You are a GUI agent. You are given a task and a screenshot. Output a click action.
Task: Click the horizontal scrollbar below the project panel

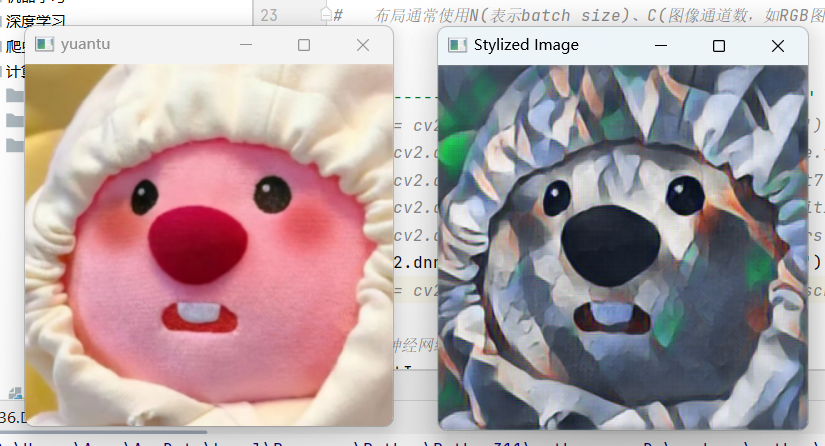[104, 432]
